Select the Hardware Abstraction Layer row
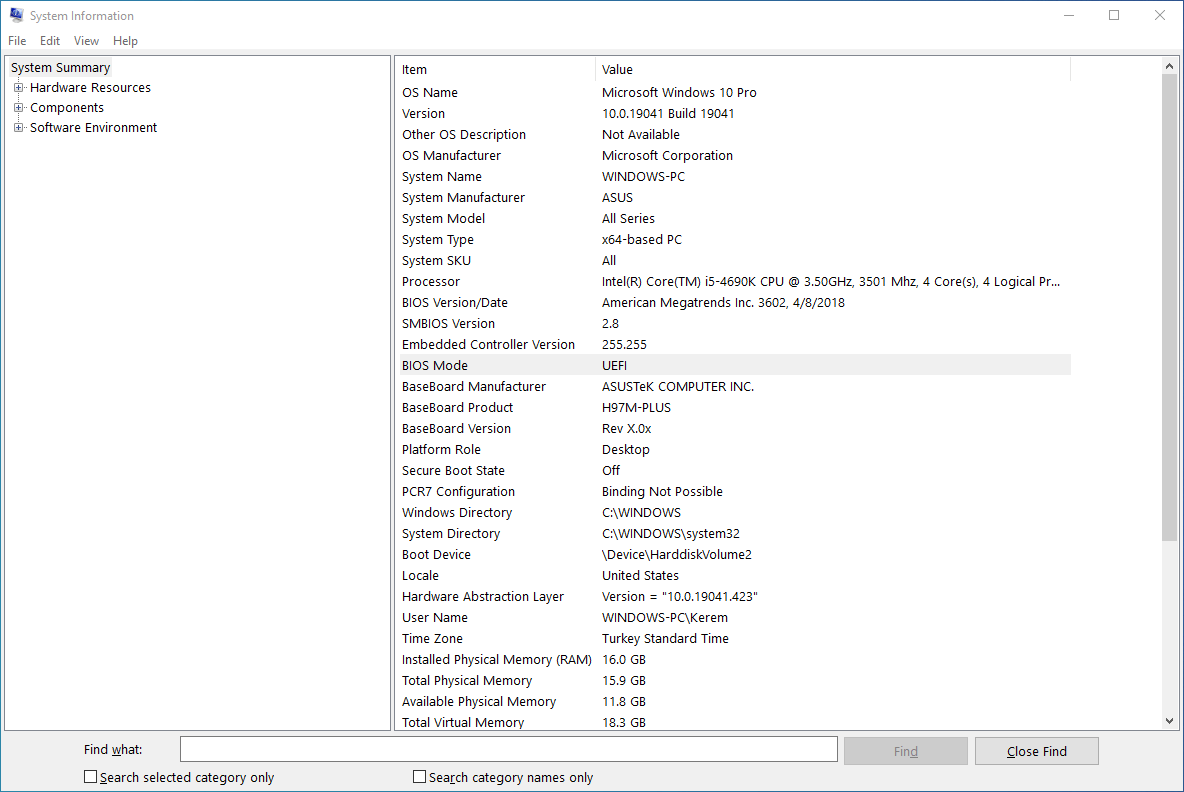The height and width of the screenshot is (792, 1184). 735,596
